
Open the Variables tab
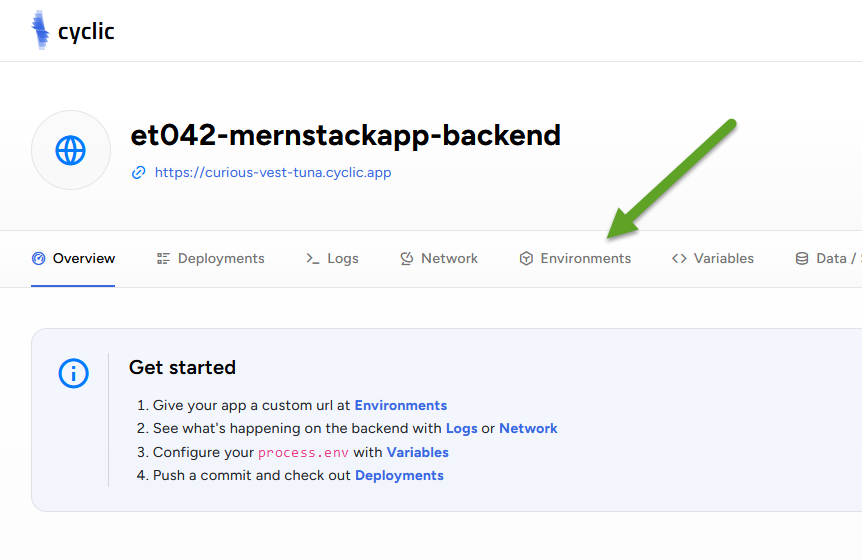pyautogui.click(x=713, y=258)
